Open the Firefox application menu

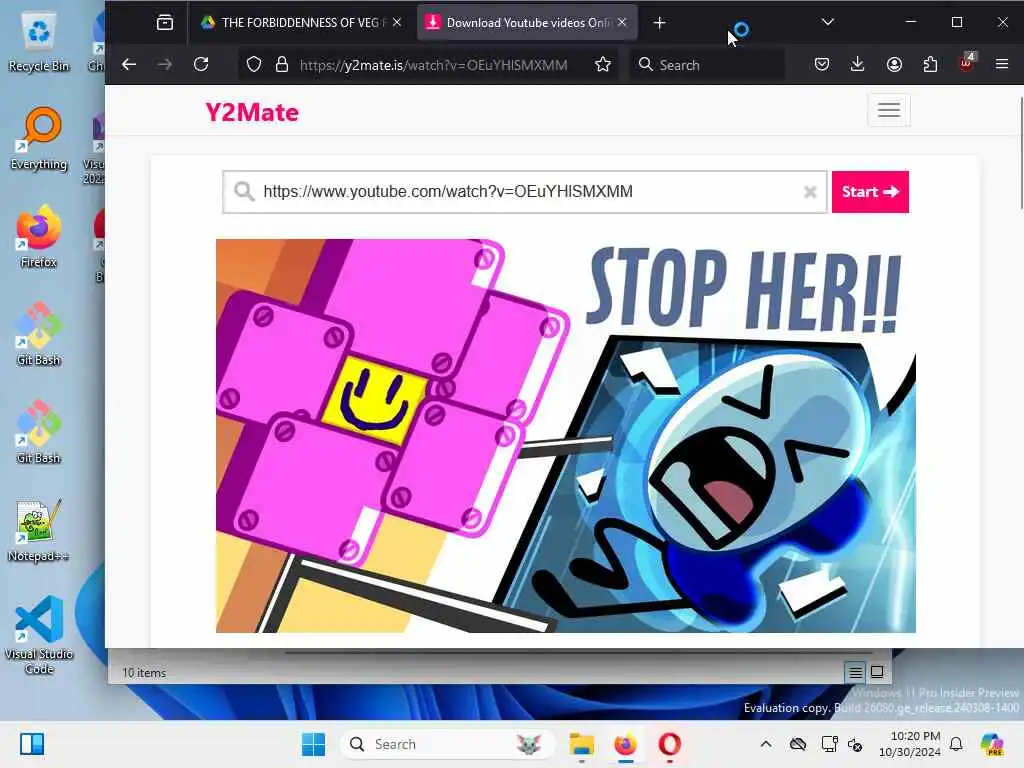pyautogui.click(x=1002, y=64)
